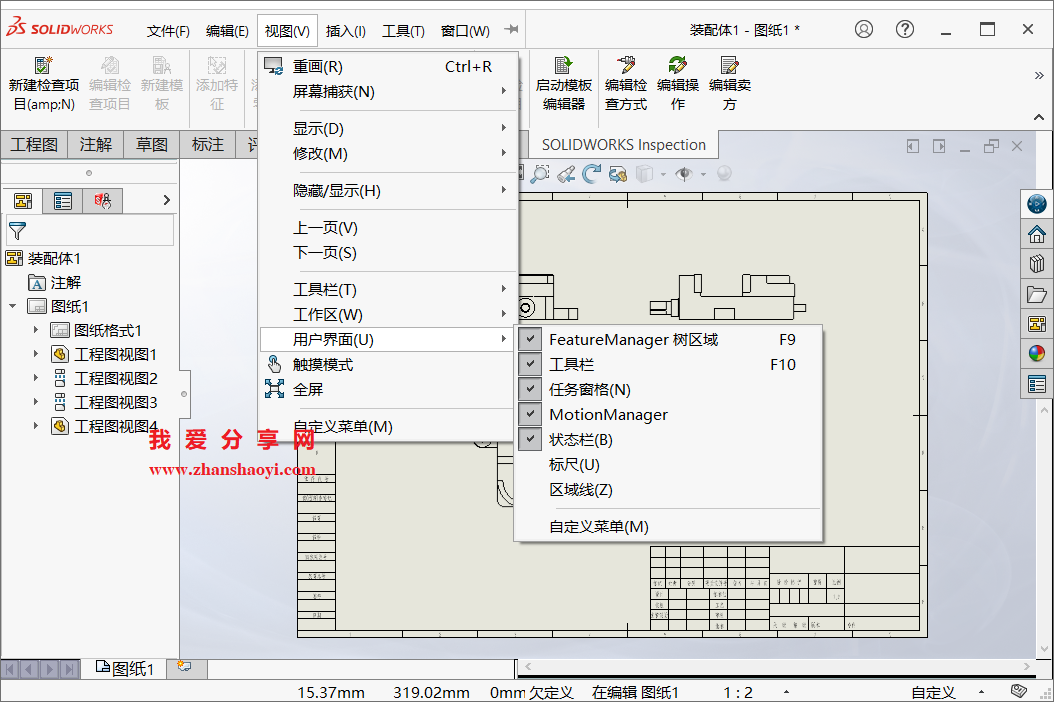Click the tag icon in the status bar
Viewport: 1054px width, 702px height.
click(1019, 691)
